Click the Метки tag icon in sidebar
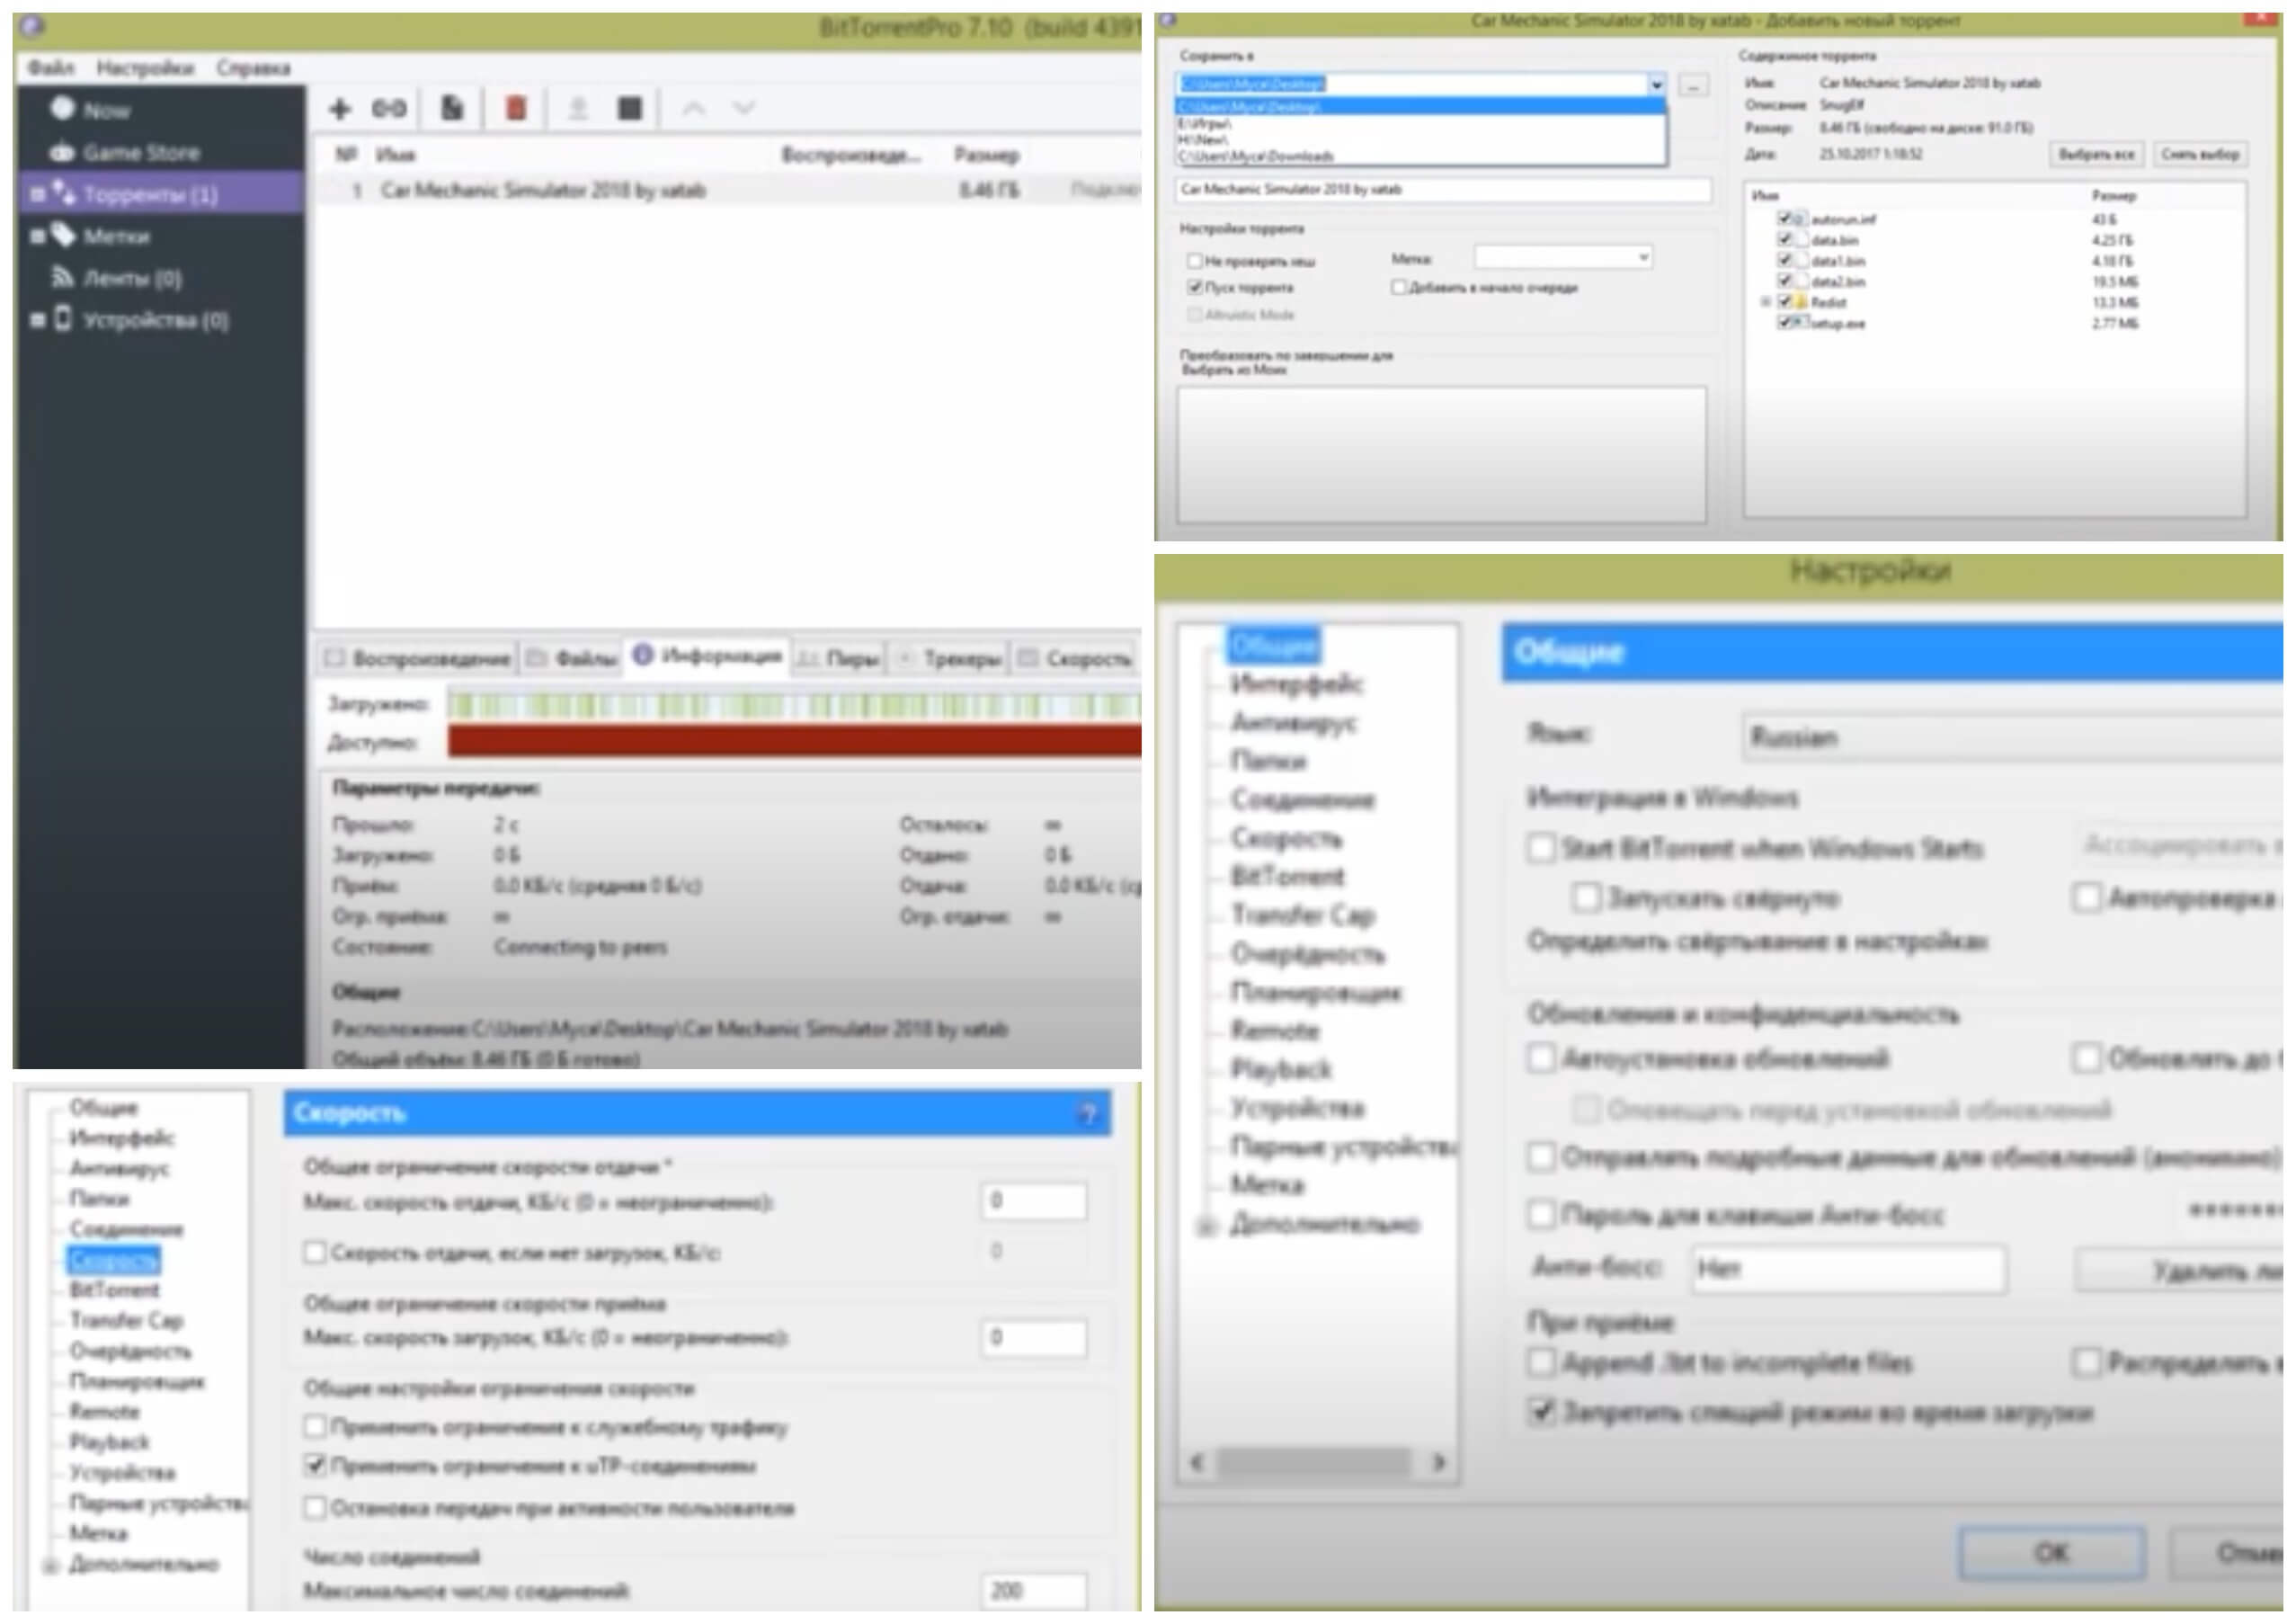The width and height of the screenshot is (2296, 1624). 63,235
